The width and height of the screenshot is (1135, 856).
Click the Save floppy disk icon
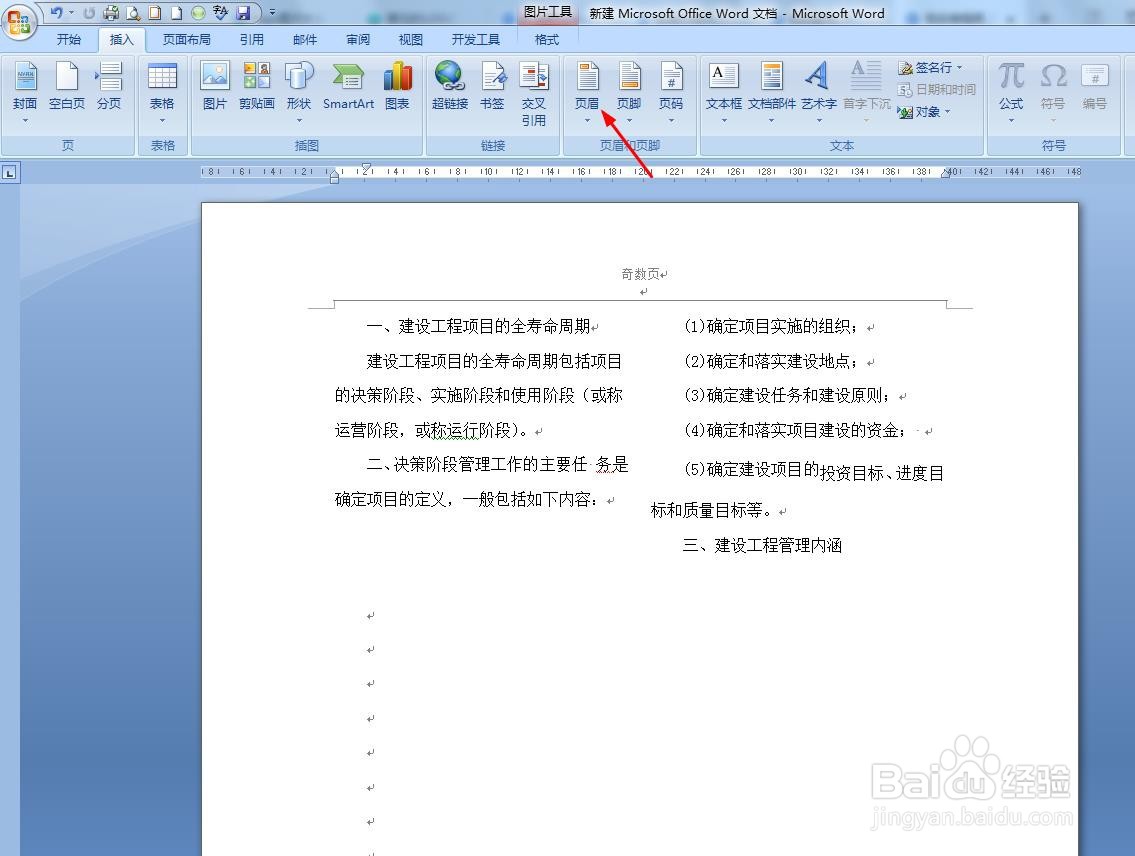click(243, 12)
